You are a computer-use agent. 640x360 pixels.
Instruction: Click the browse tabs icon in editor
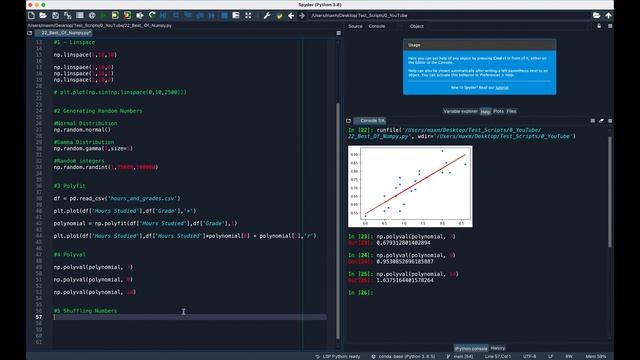pyautogui.click(x=29, y=33)
